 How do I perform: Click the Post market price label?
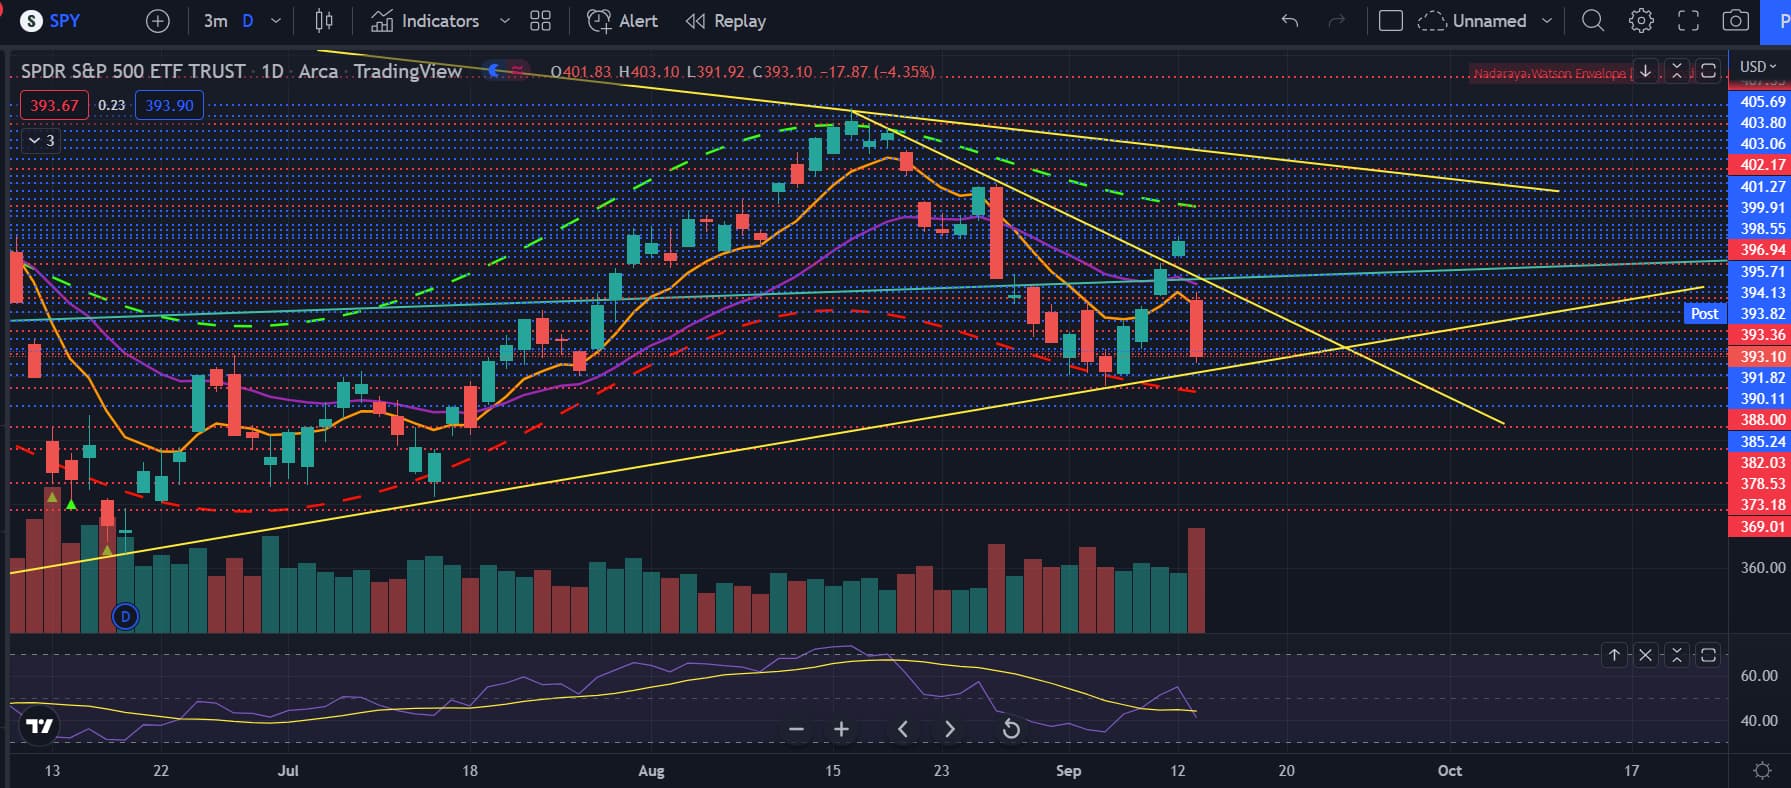pyautogui.click(x=1704, y=313)
